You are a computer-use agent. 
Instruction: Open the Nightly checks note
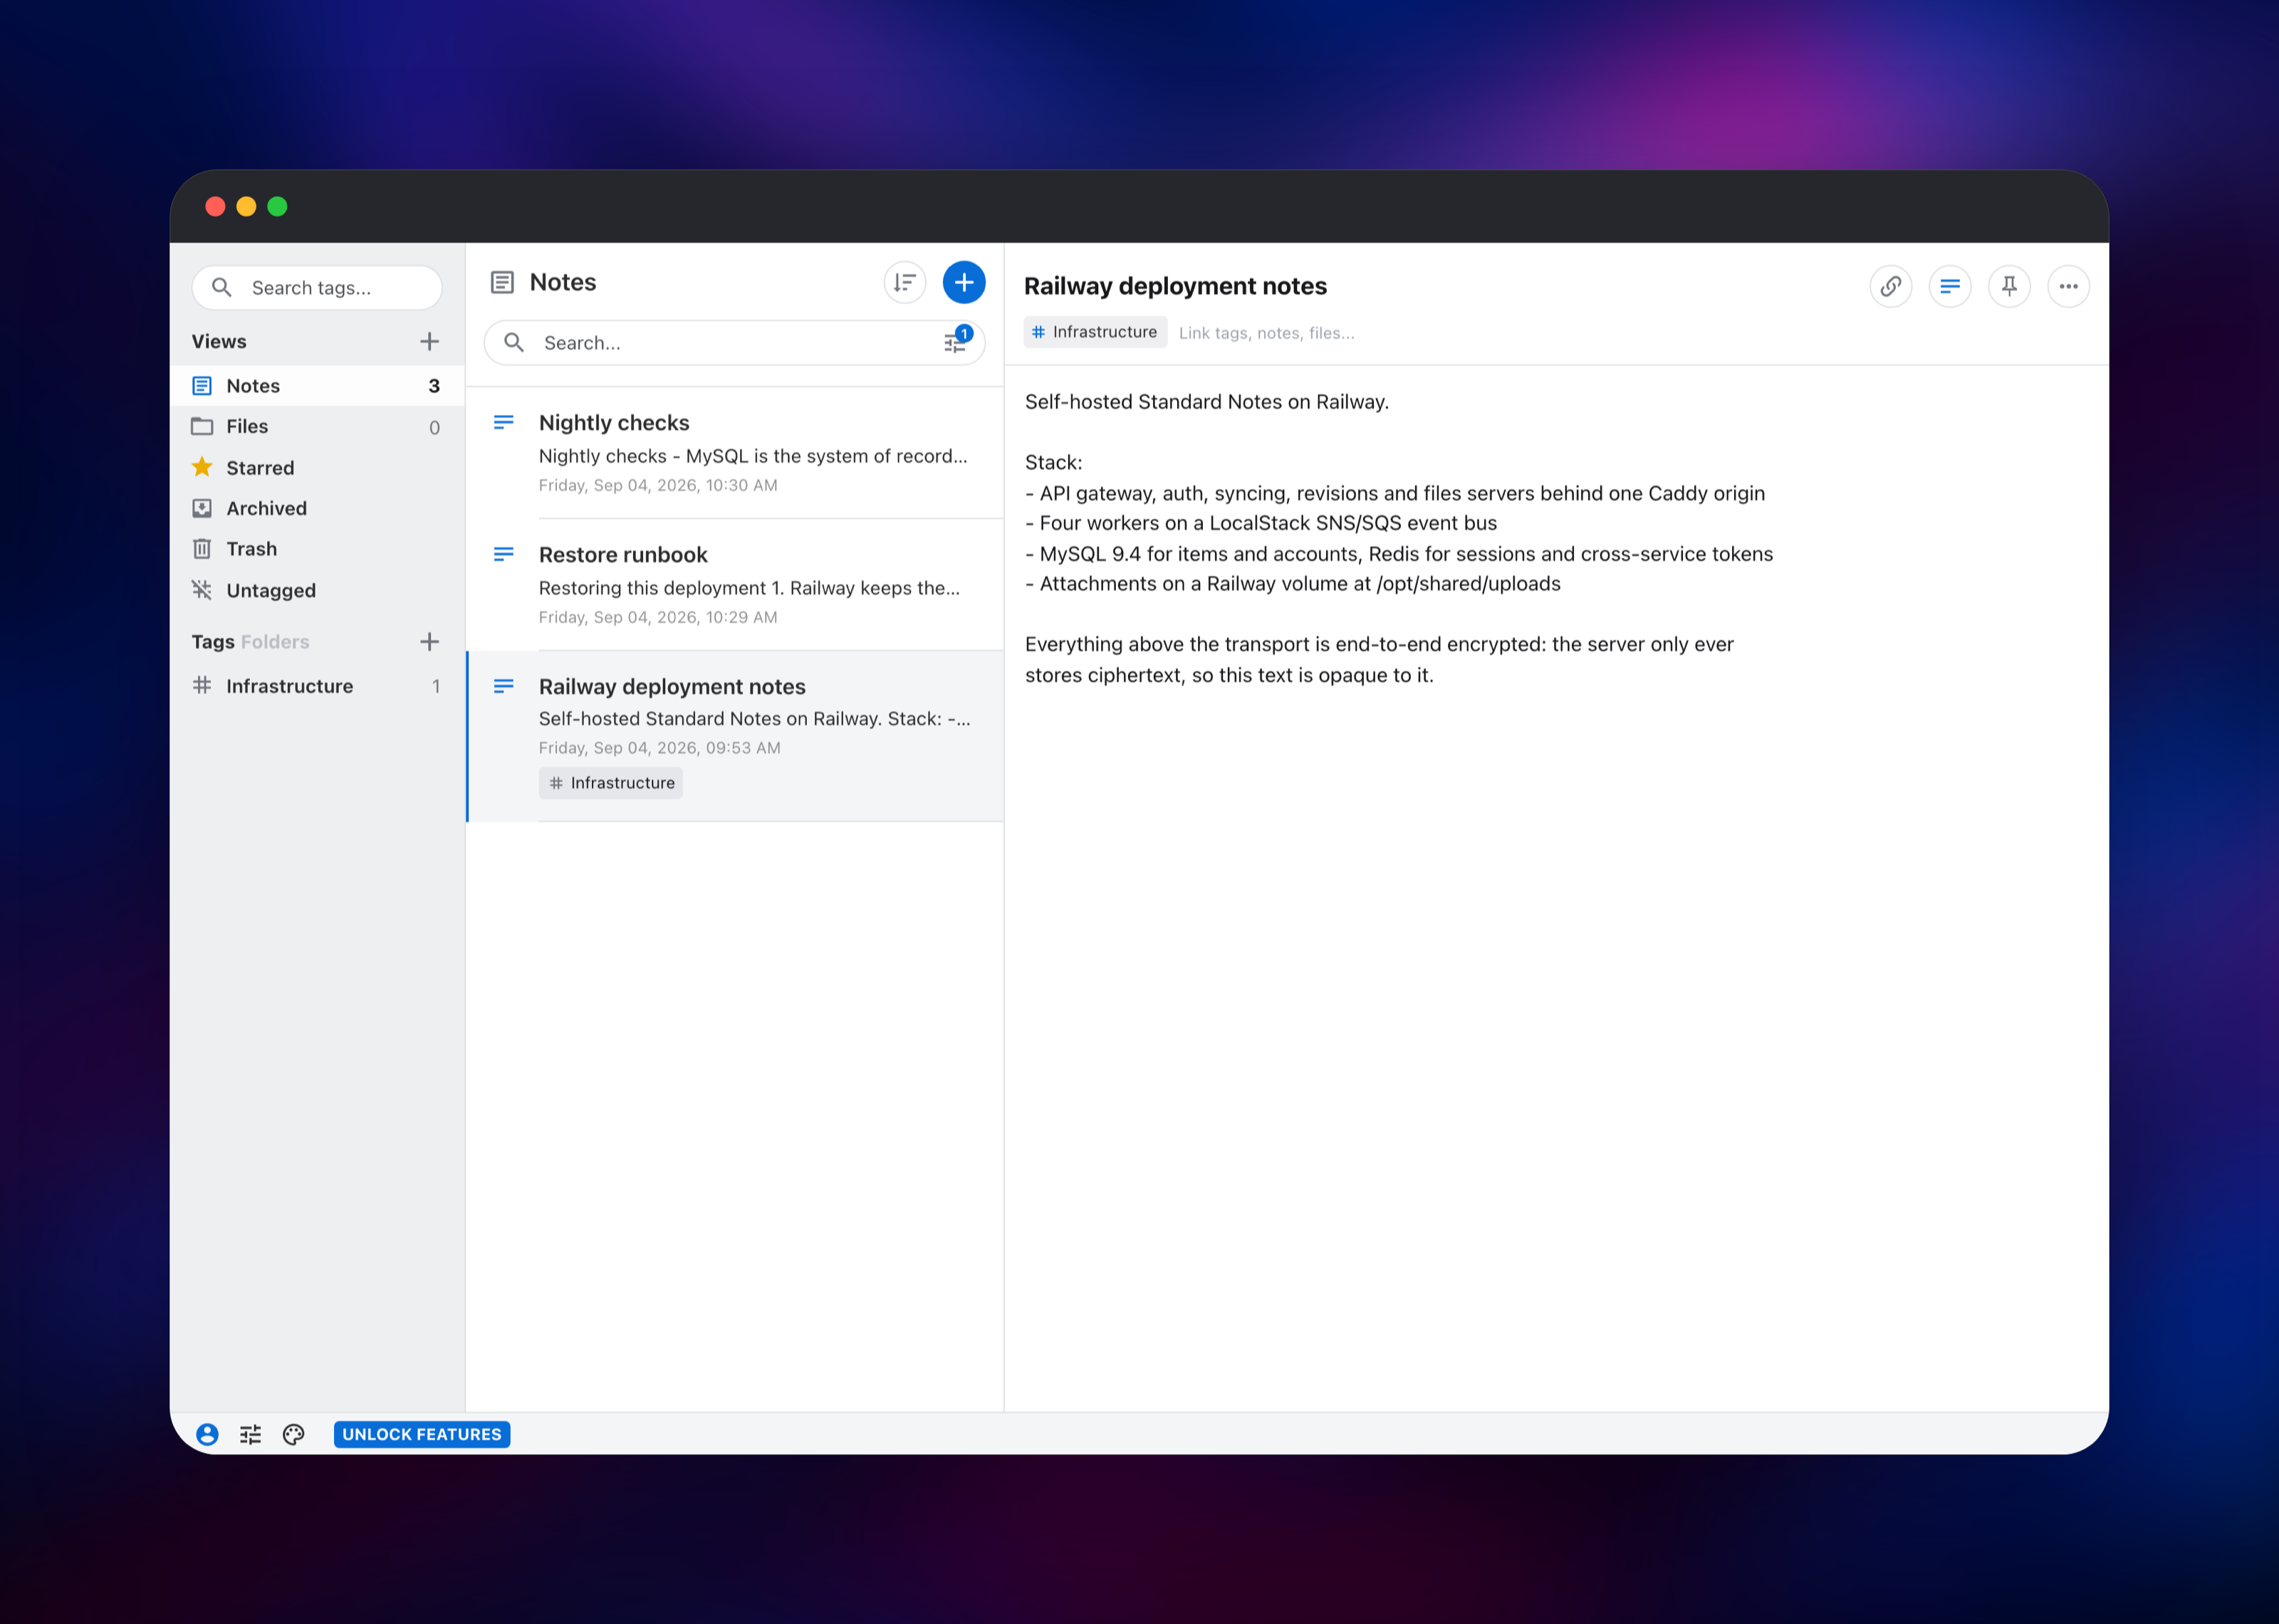[735, 453]
